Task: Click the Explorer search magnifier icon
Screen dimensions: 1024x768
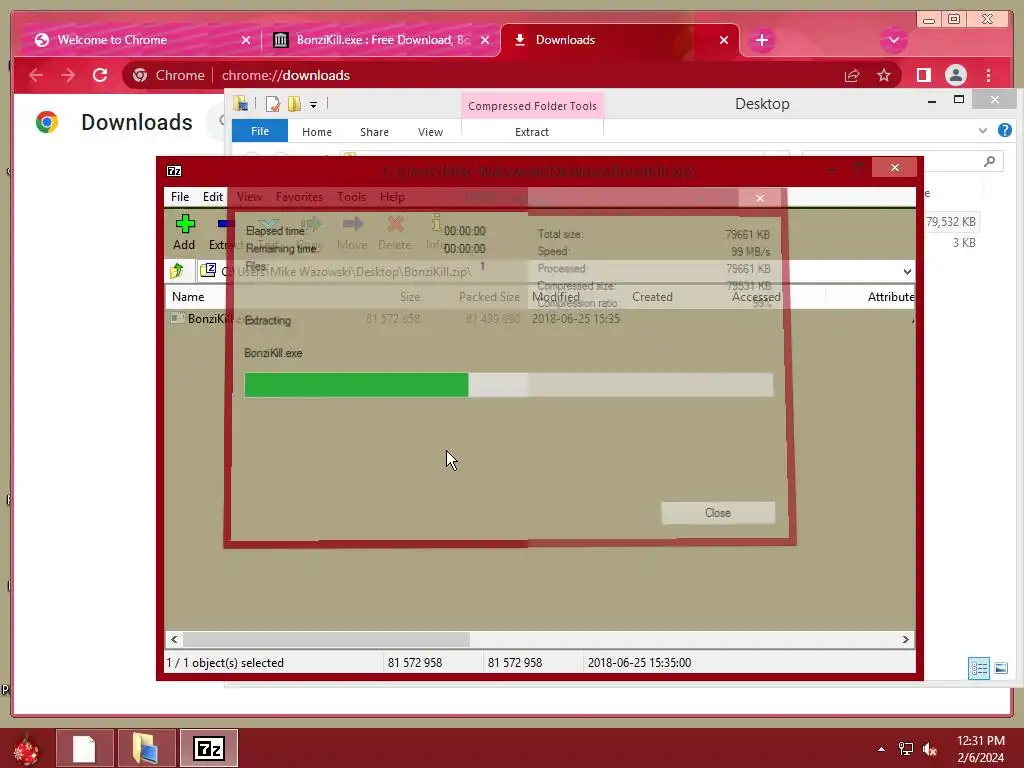Action: (990, 161)
